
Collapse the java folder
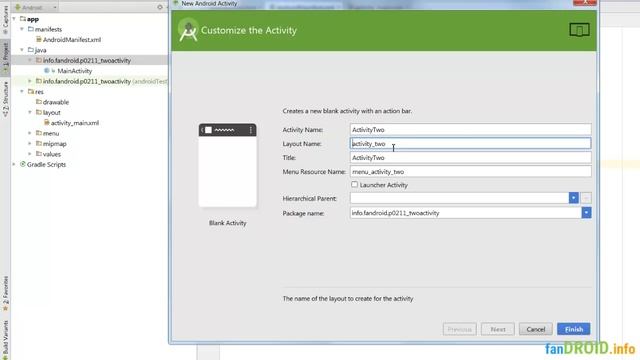(x=22, y=50)
